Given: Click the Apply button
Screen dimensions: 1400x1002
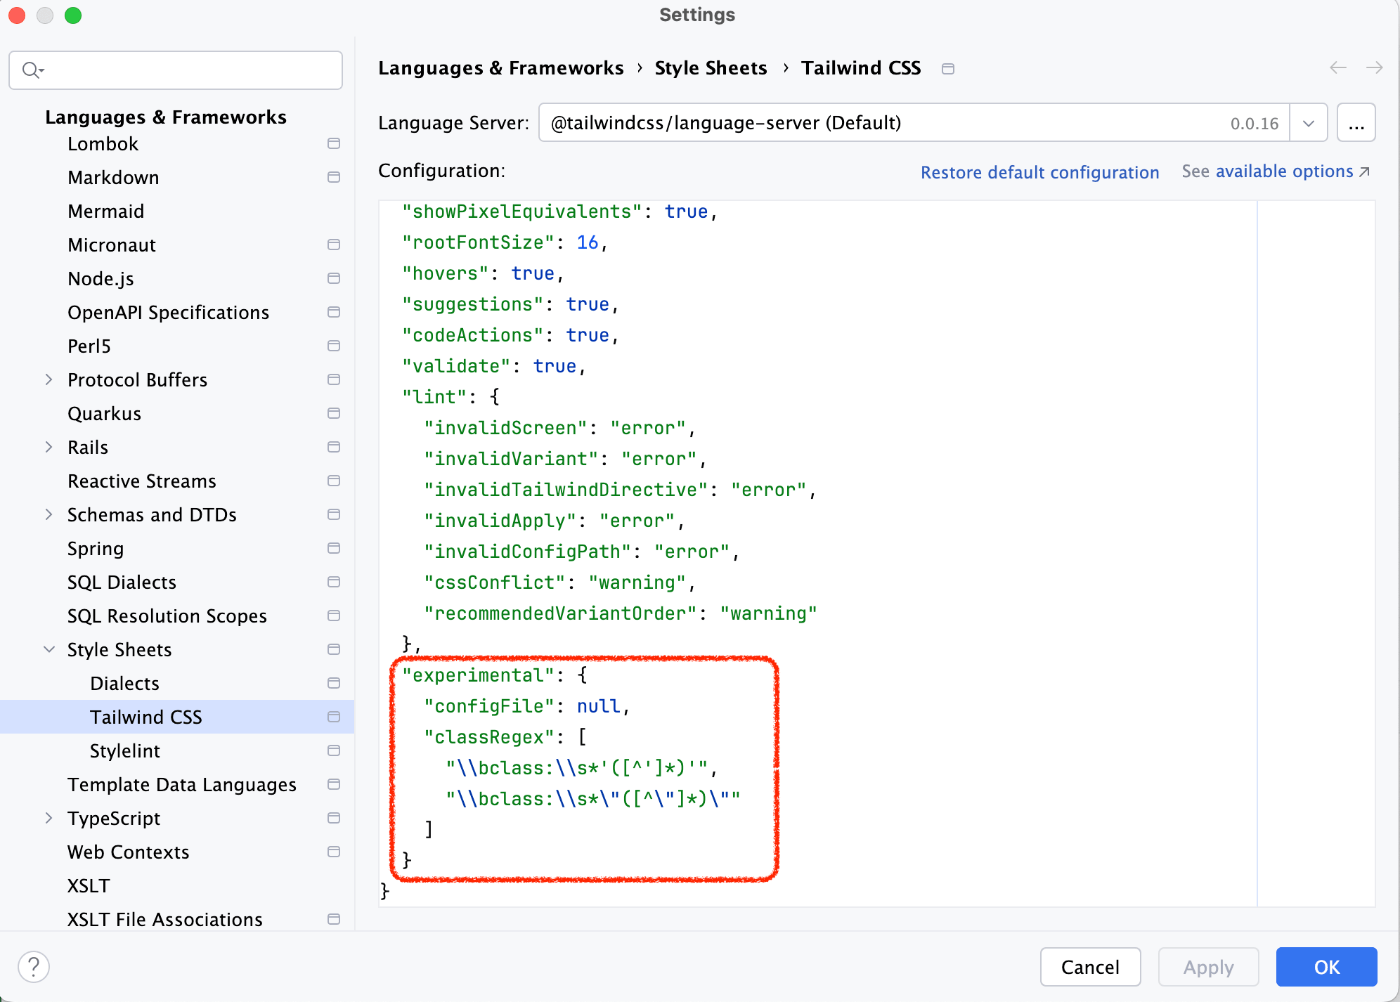Looking at the screenshot, I should point(1208,967).
